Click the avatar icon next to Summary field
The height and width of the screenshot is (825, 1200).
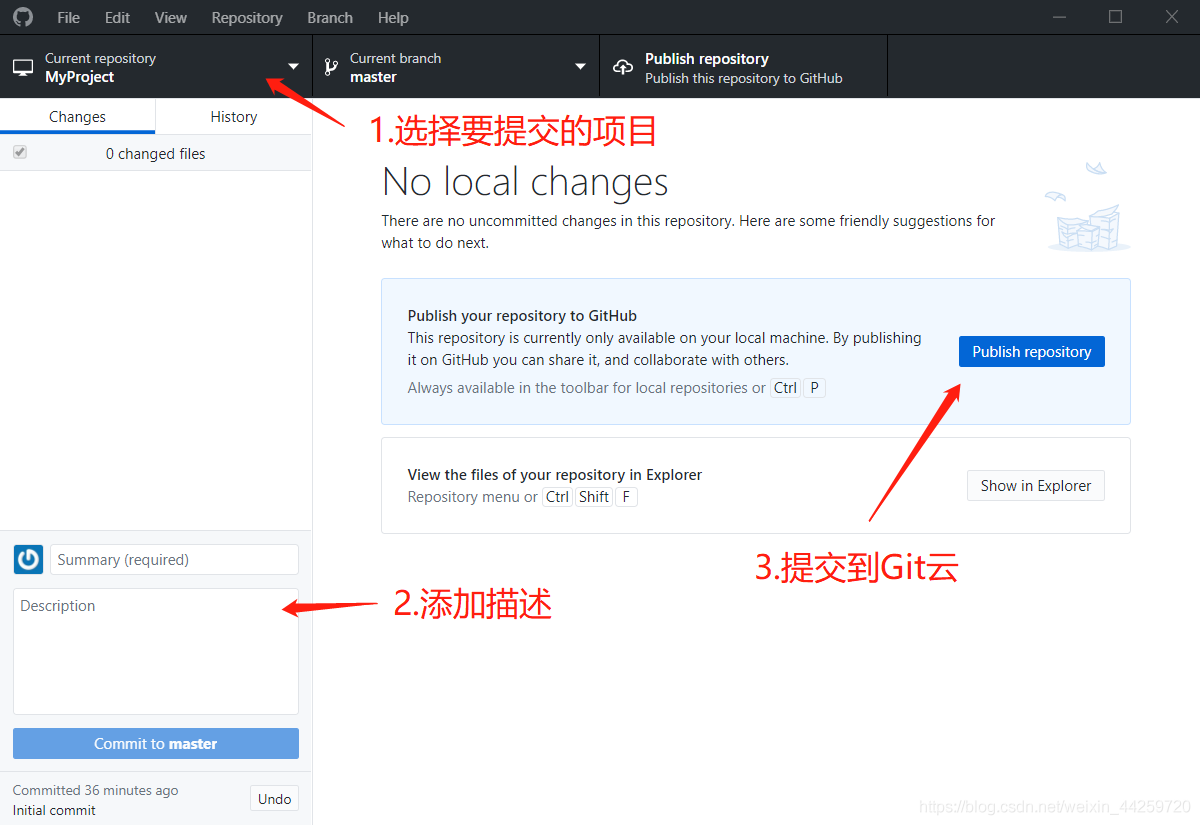(x=28, y=559)
